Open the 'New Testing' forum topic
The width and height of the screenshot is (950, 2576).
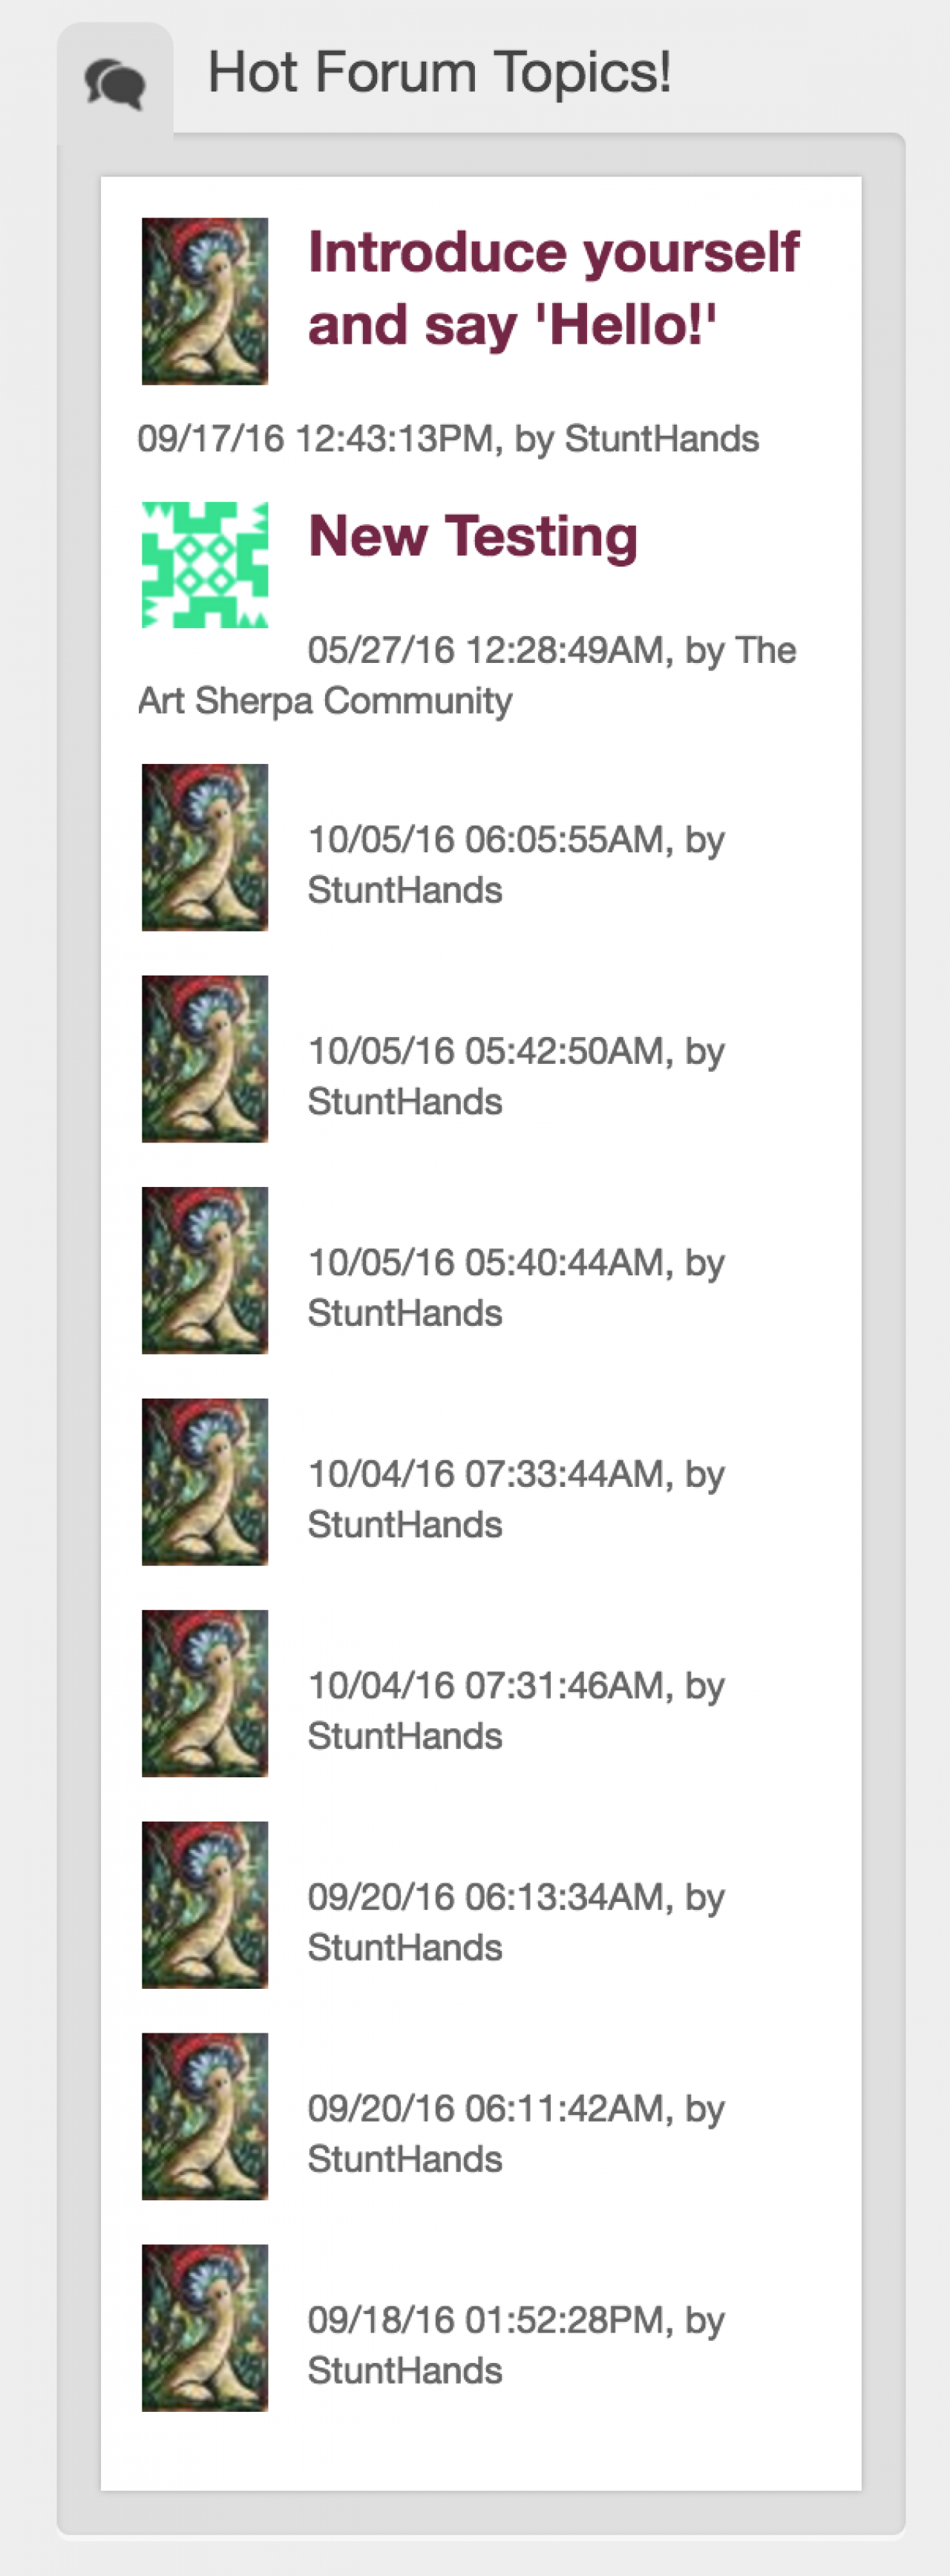[473, 536]
